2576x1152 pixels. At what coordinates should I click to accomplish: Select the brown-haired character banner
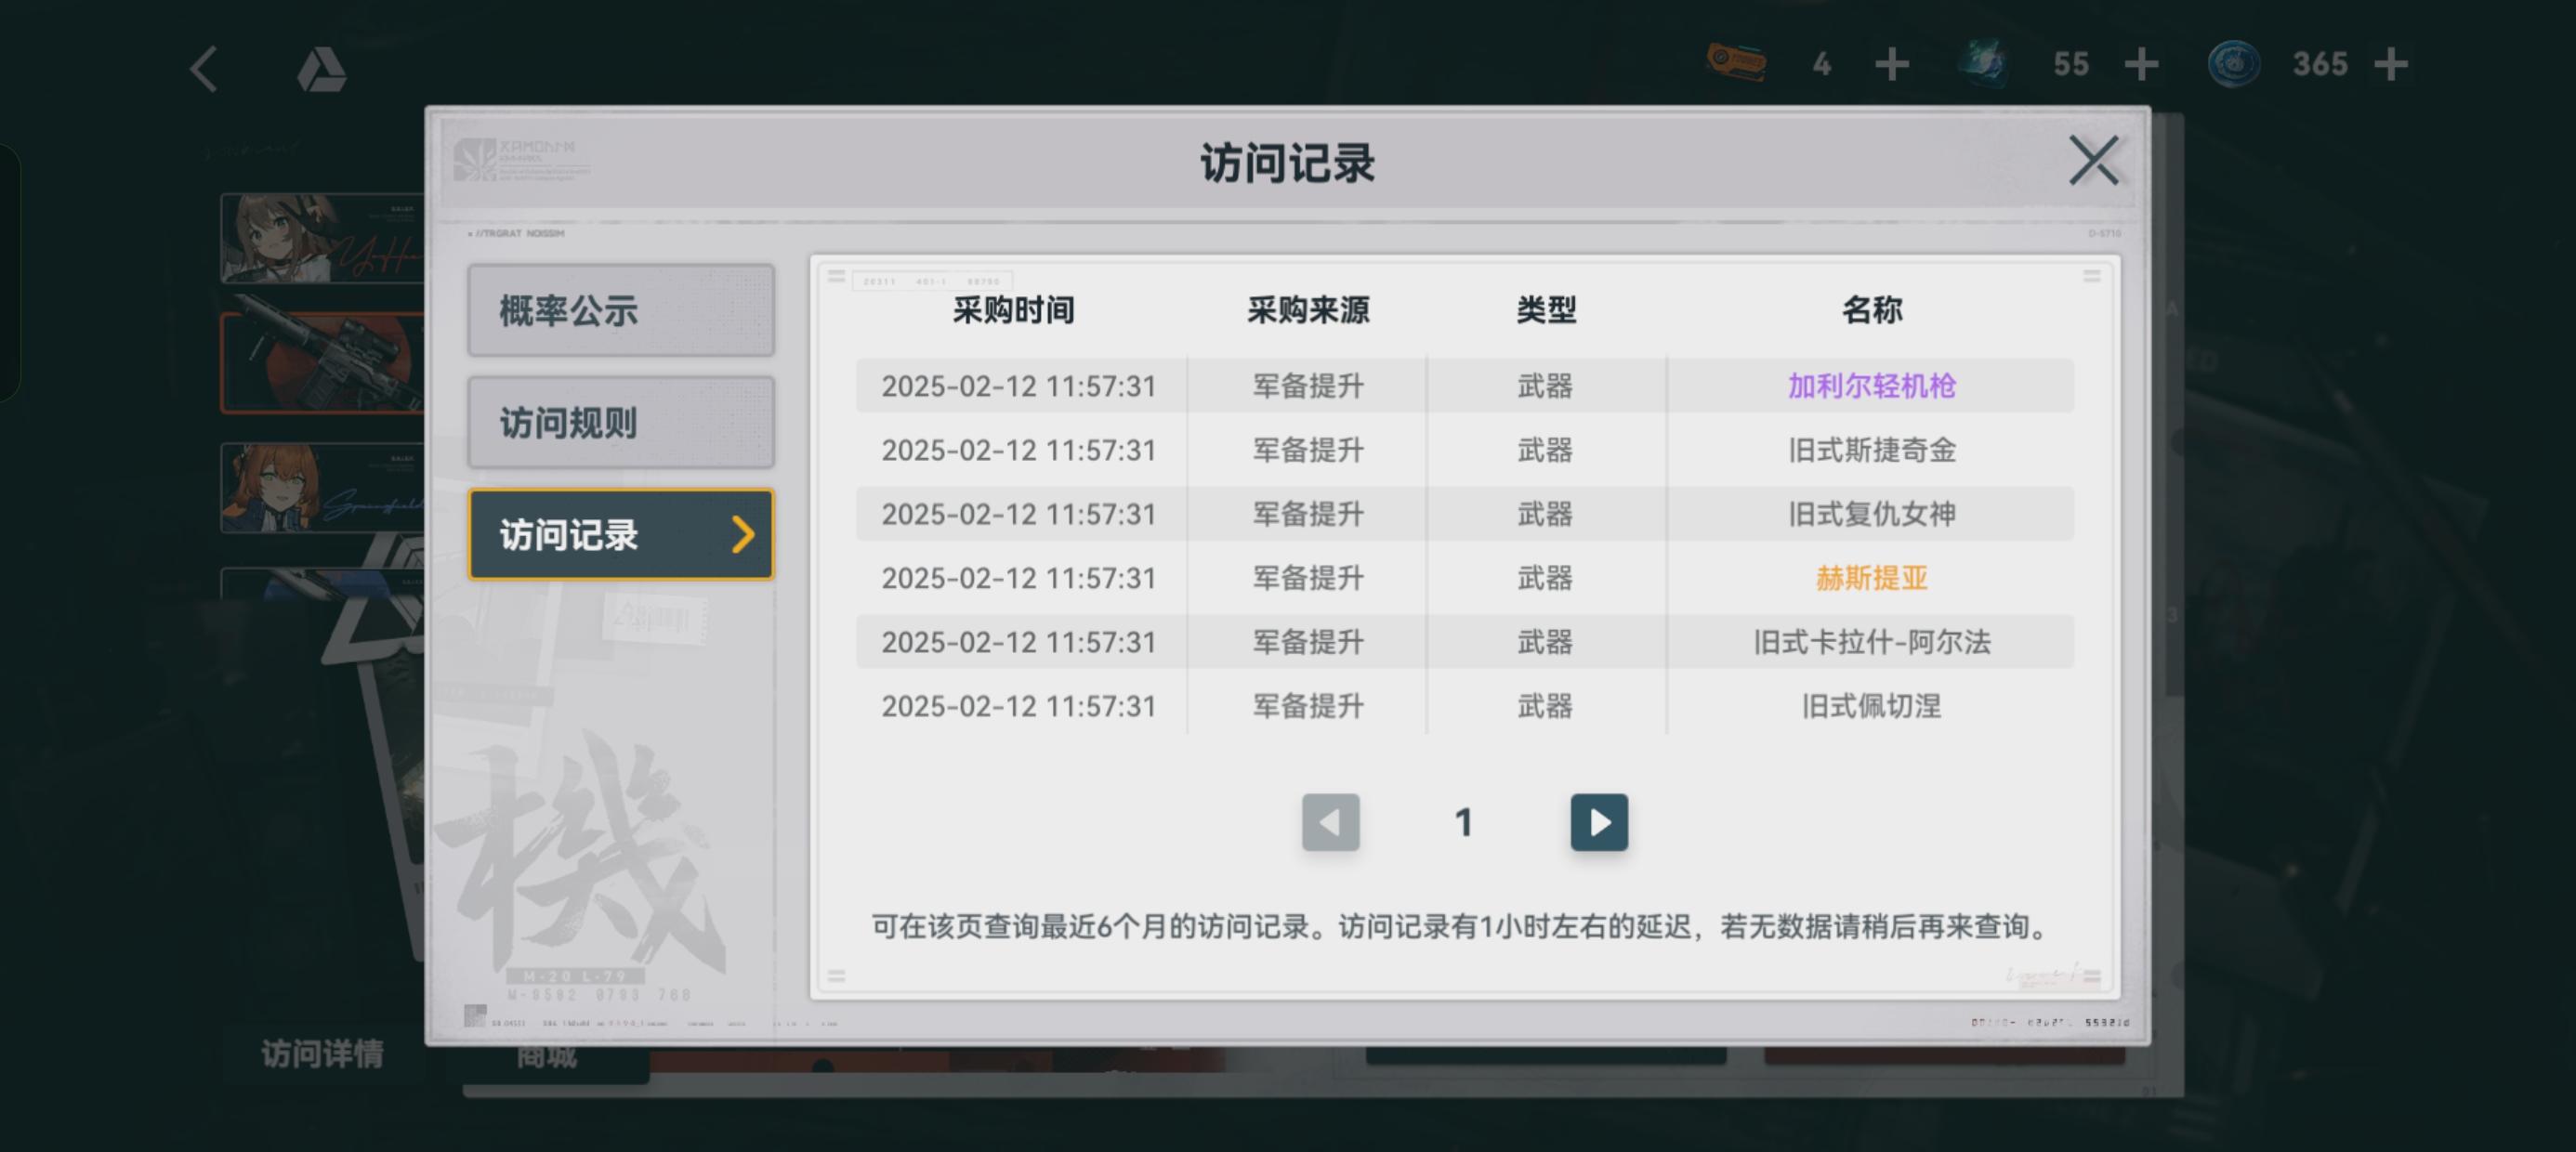(x=322, y=238)
